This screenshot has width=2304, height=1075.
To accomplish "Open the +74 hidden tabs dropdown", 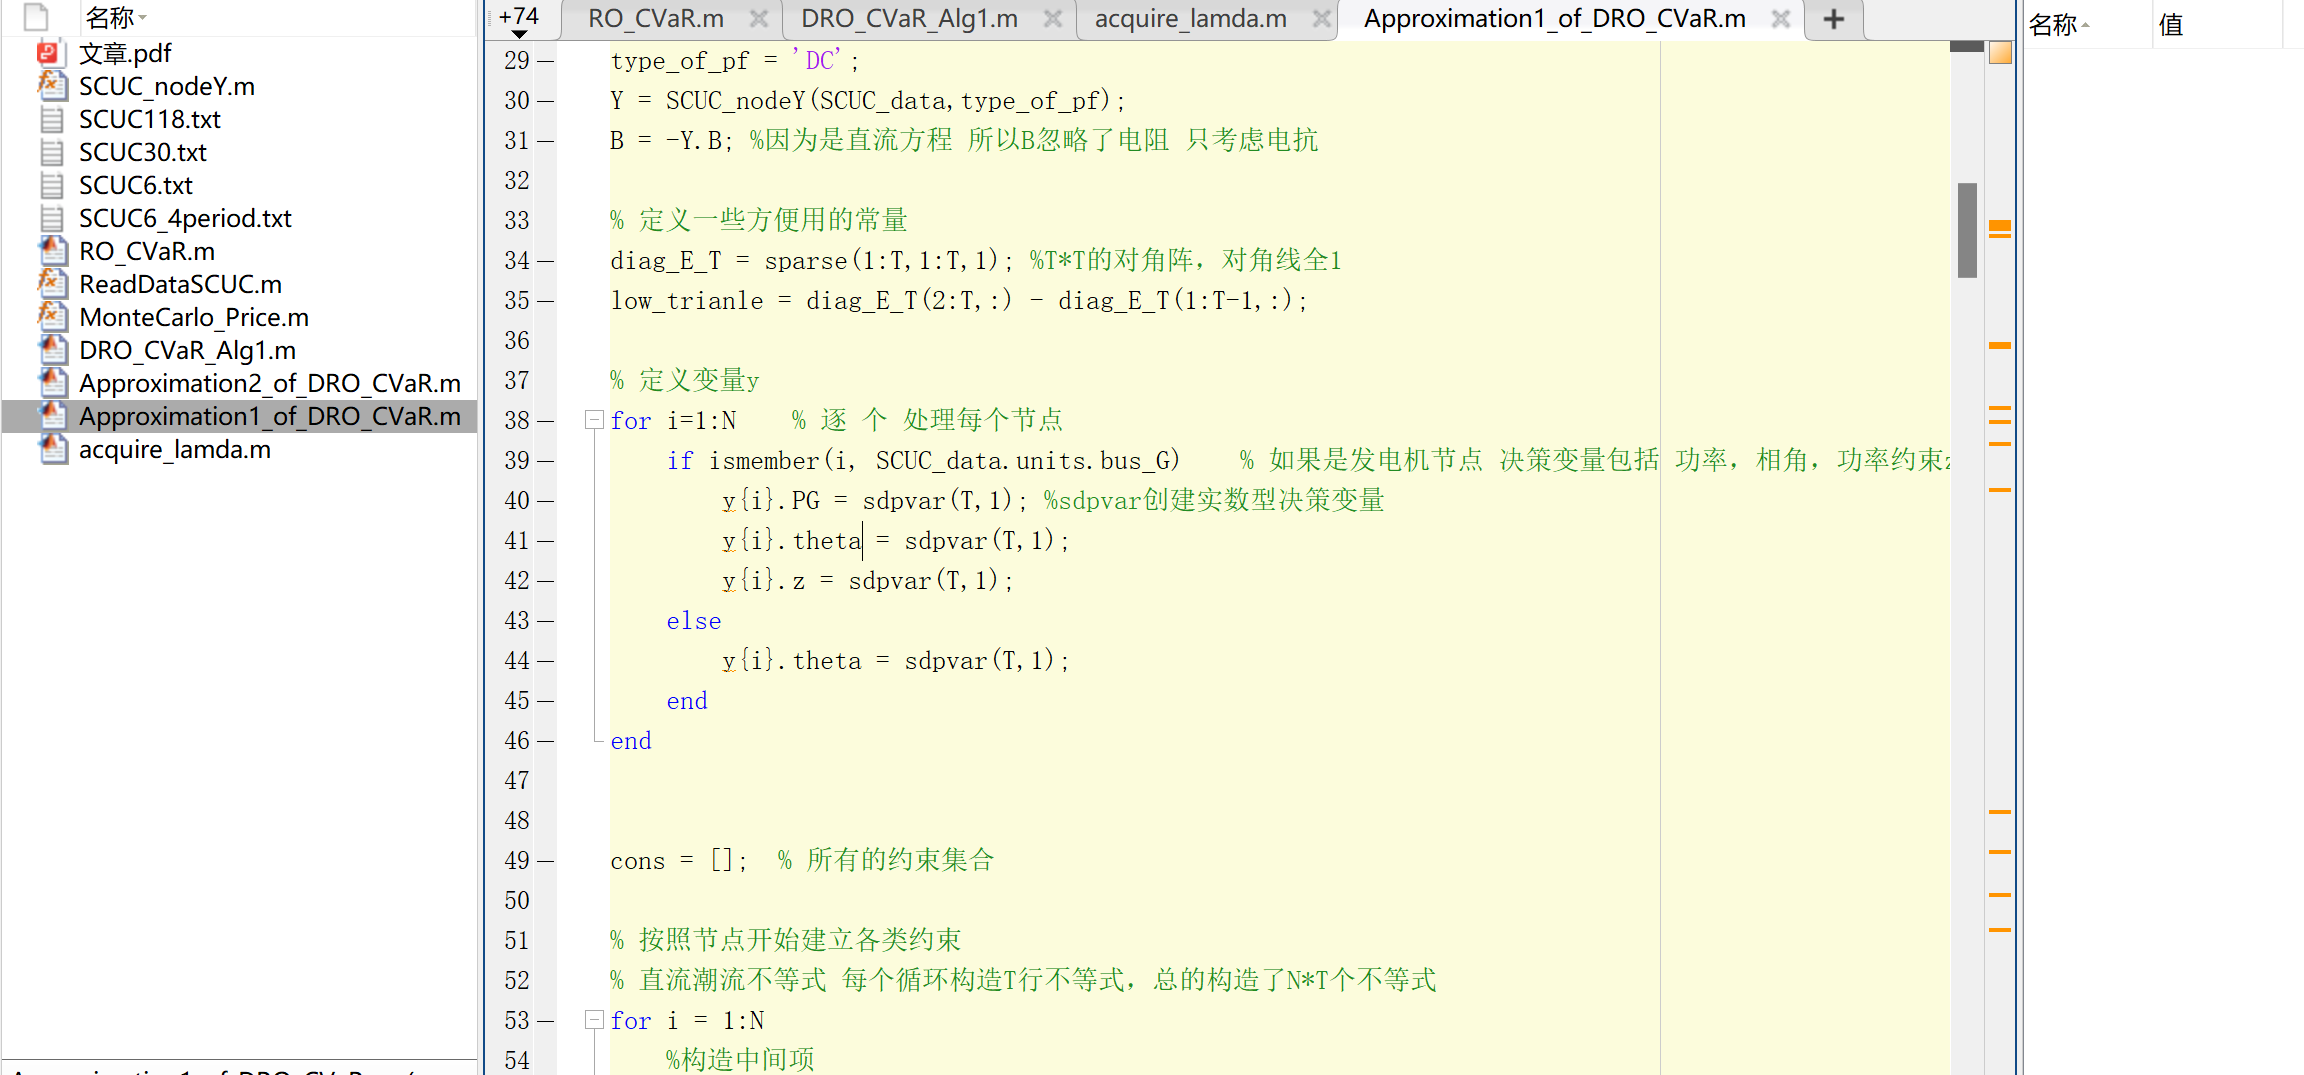I will click(x=519, y=21).
